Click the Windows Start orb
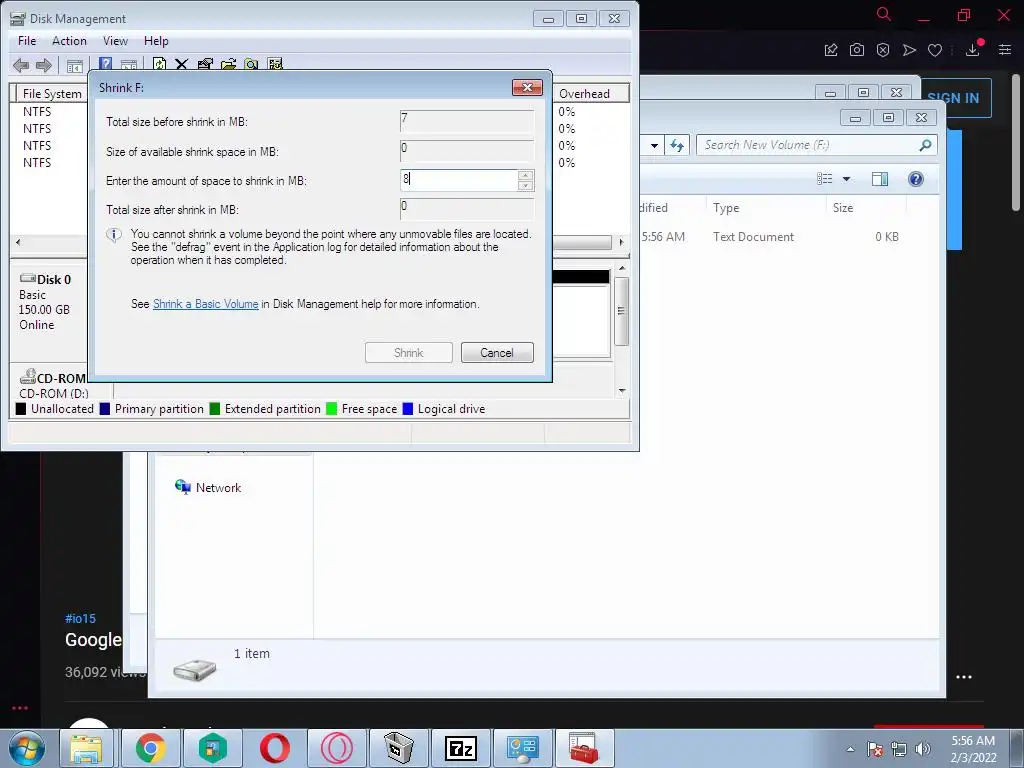The width and height of the screenshot is (1024, 768). (27, 748)
